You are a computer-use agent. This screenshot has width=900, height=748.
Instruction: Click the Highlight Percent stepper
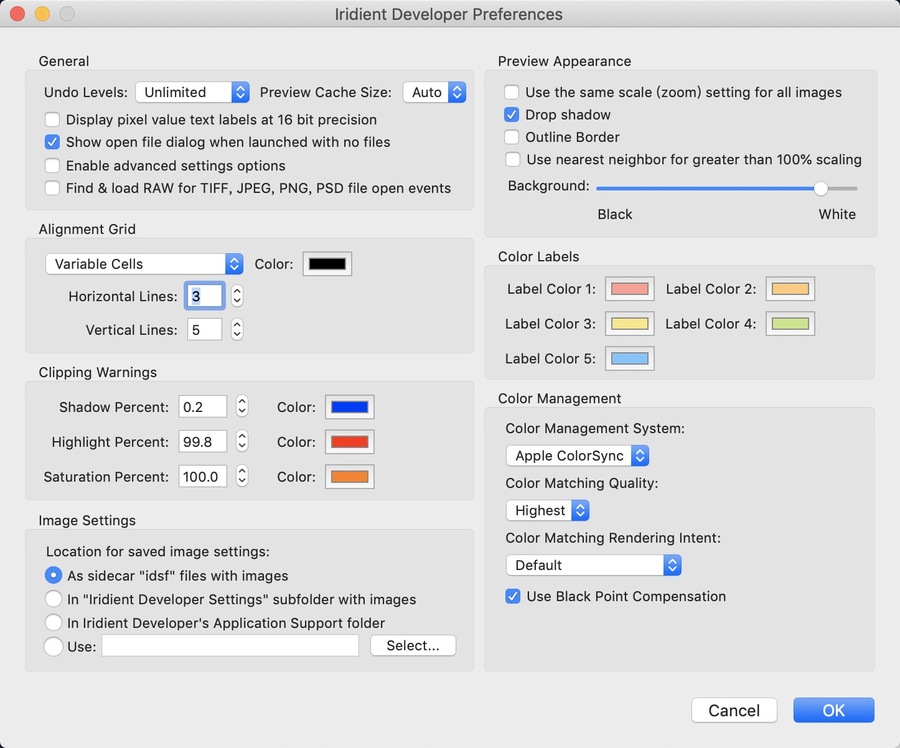pyautogui.click(x=242, y=442)
